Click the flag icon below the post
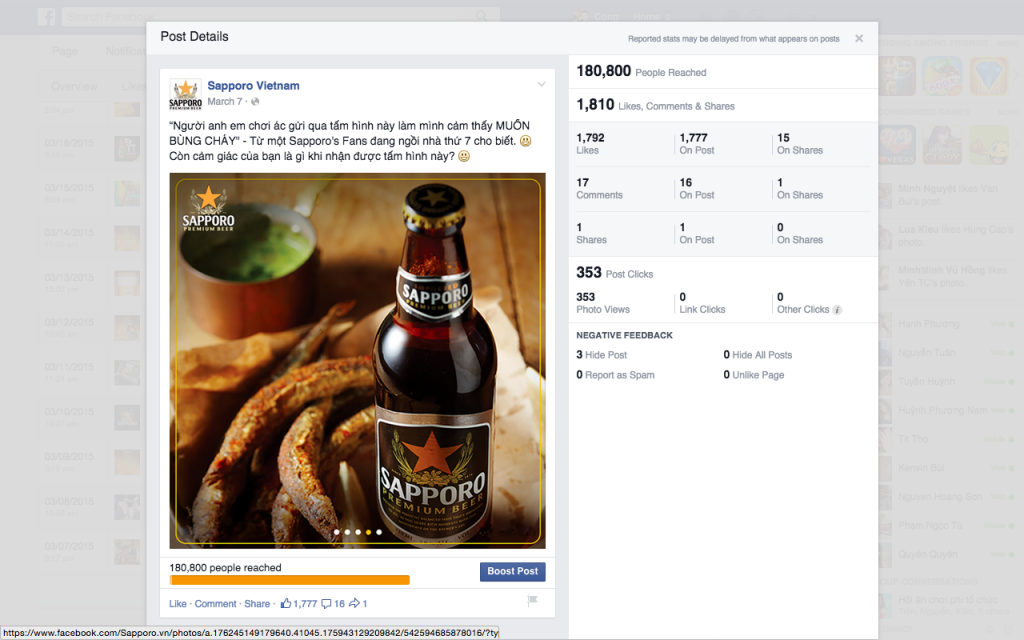1024x640 pixels. pos(532,600)
